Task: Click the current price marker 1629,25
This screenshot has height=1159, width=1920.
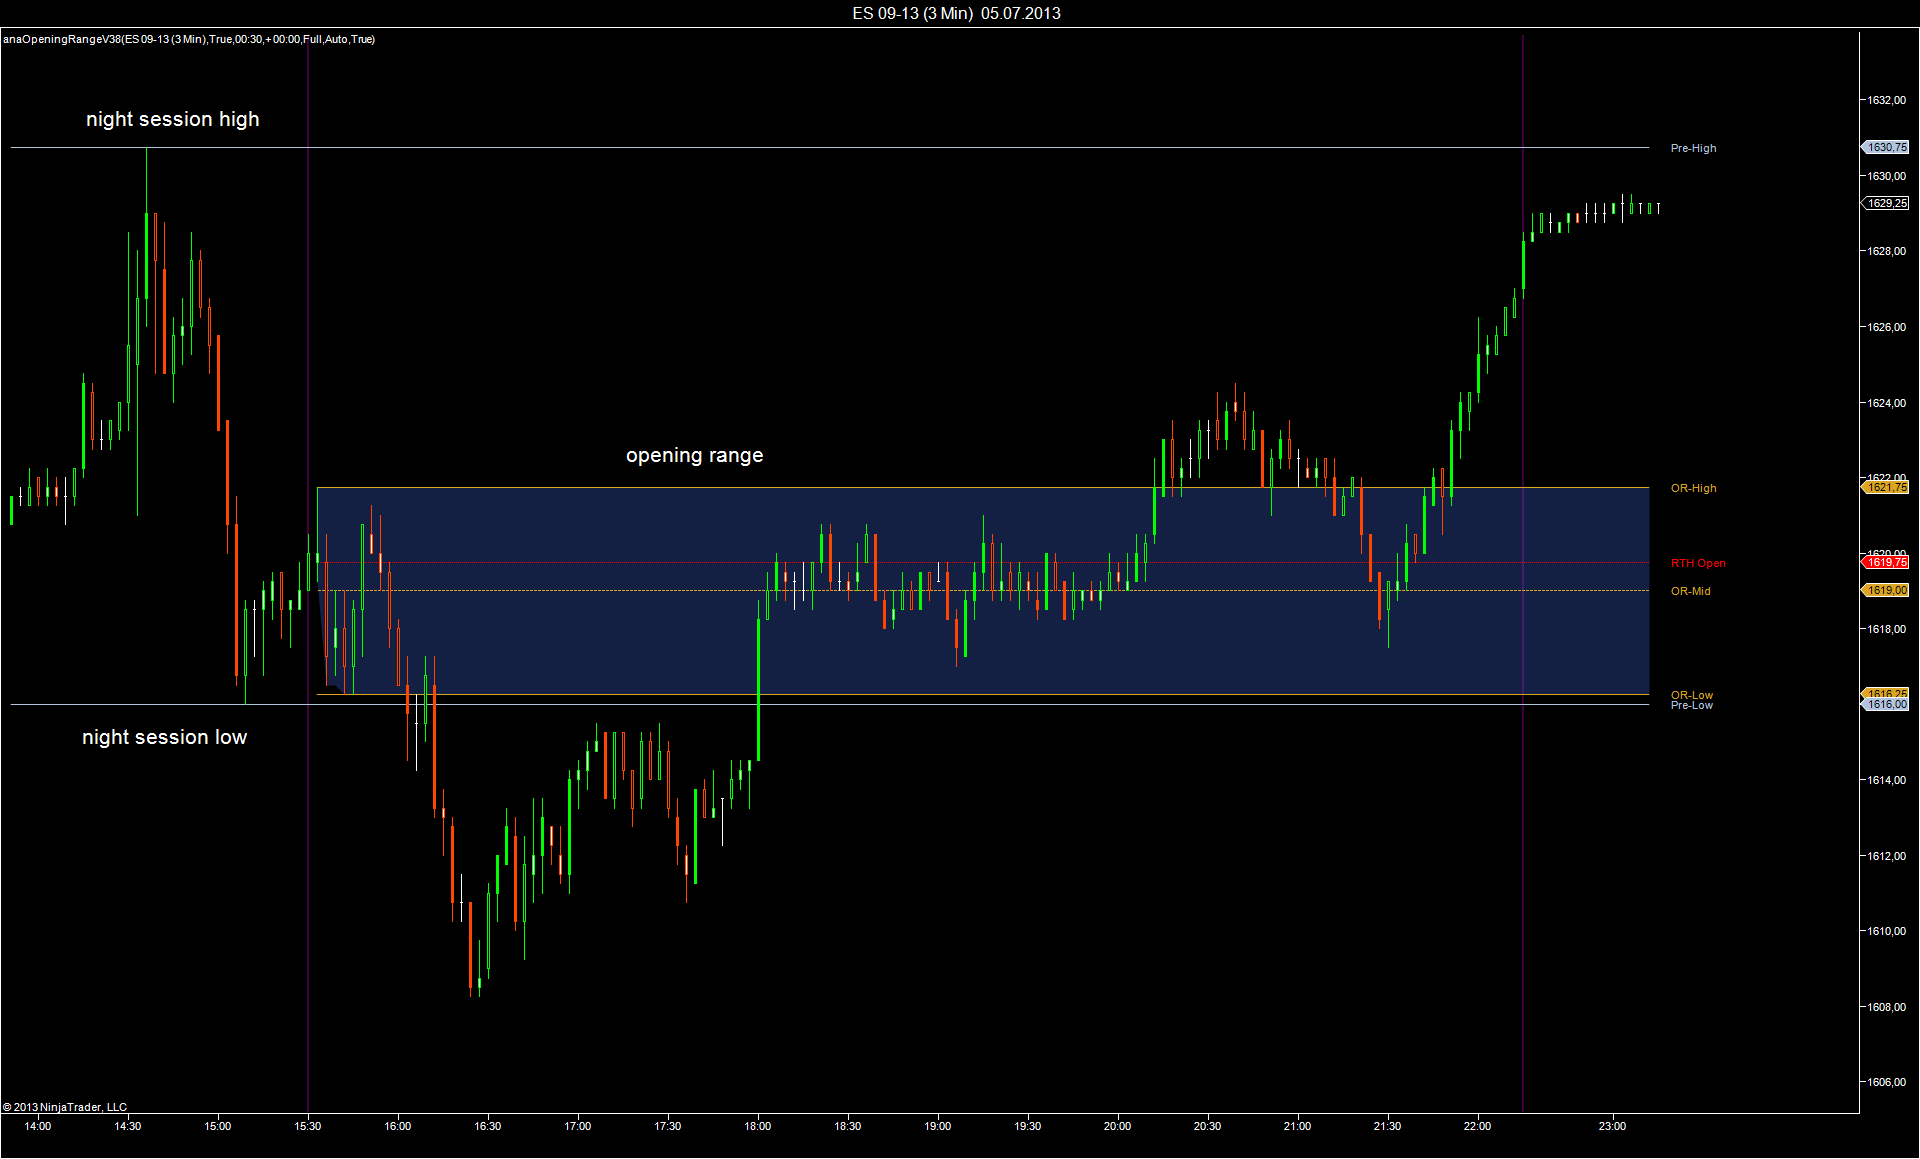Action: [x=1886, y=203]
